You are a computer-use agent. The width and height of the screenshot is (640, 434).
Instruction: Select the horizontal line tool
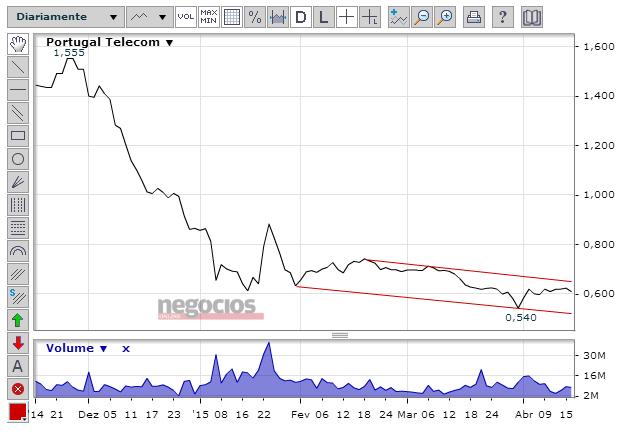pyautogui.click(x=18, y=90)
